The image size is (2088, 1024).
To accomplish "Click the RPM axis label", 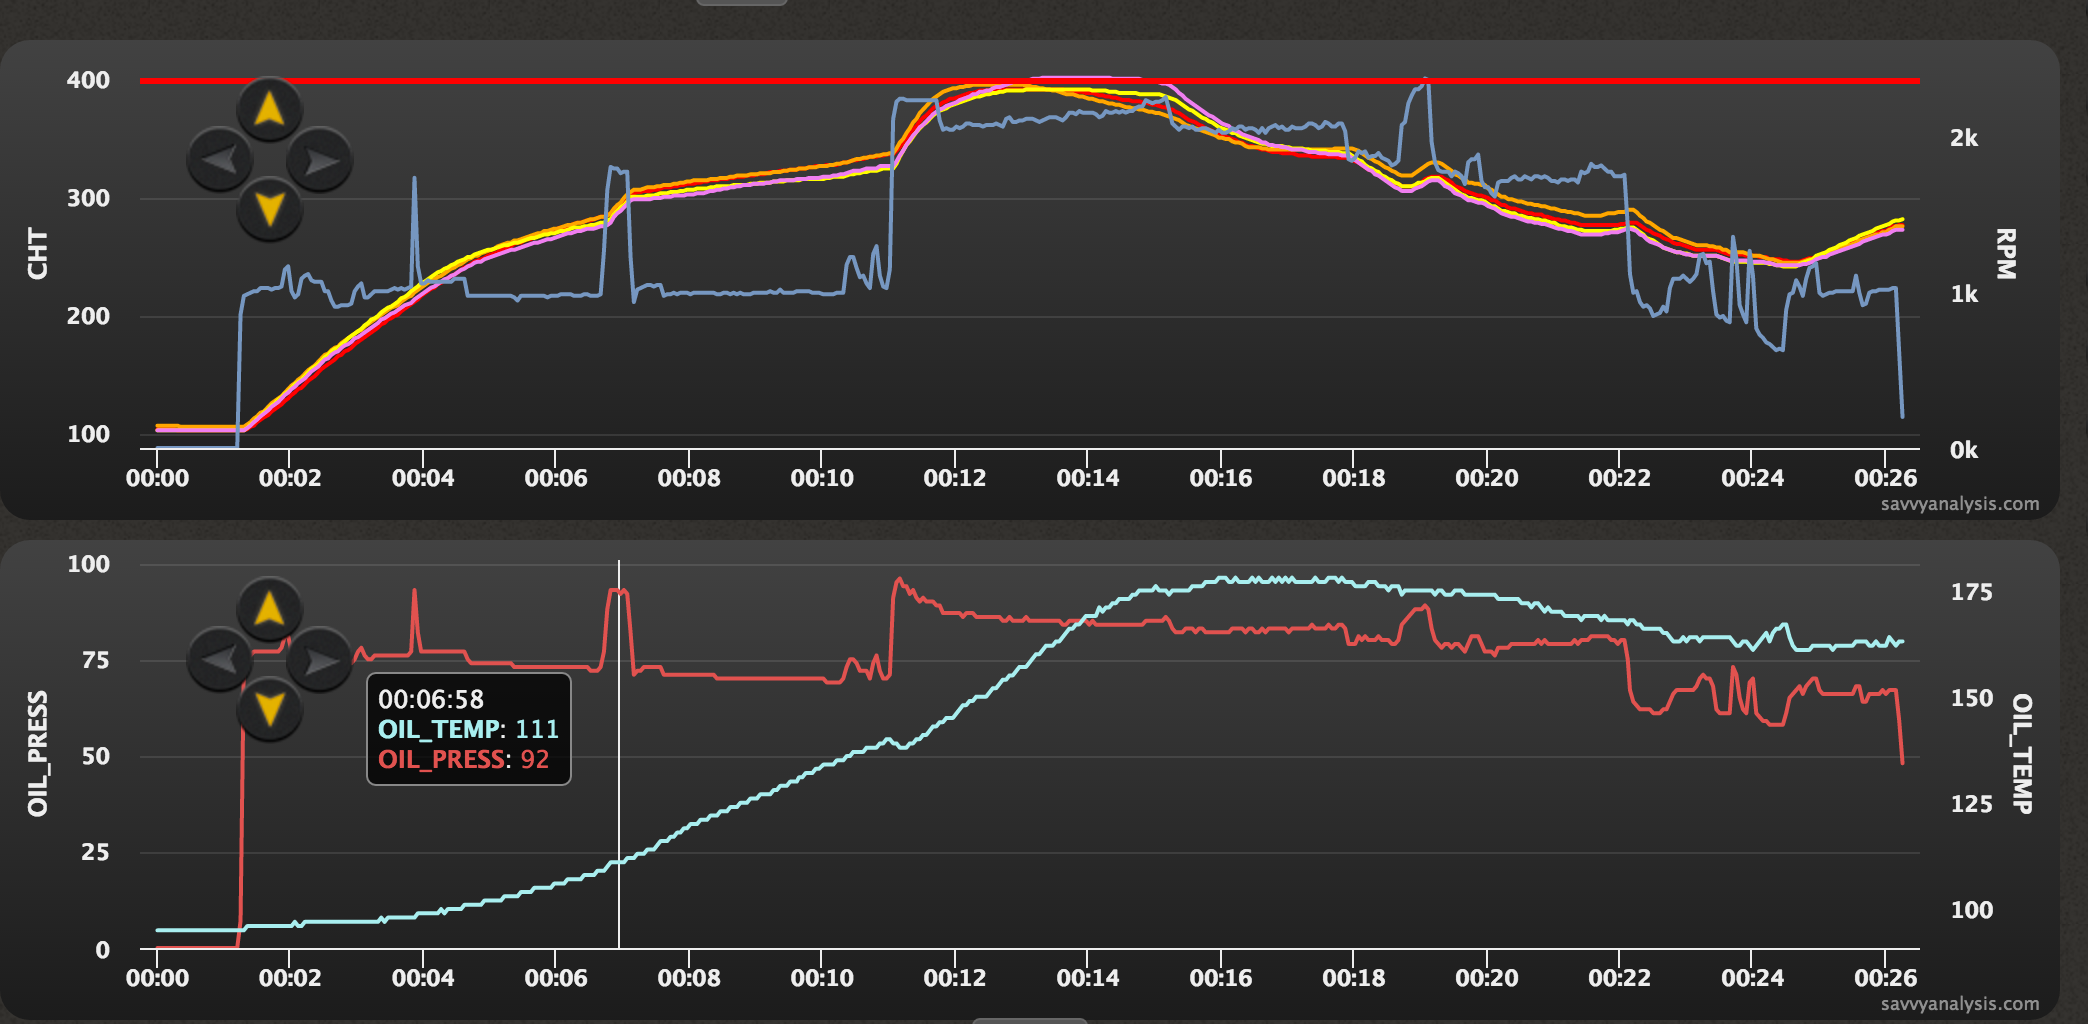I will [2005, 254].
